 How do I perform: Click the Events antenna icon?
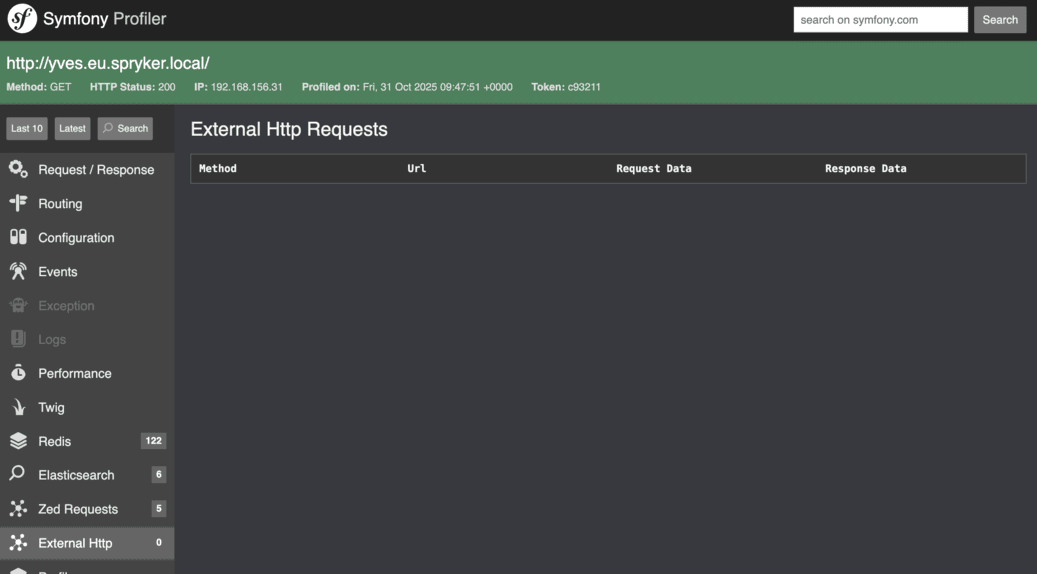pos(18,272)
